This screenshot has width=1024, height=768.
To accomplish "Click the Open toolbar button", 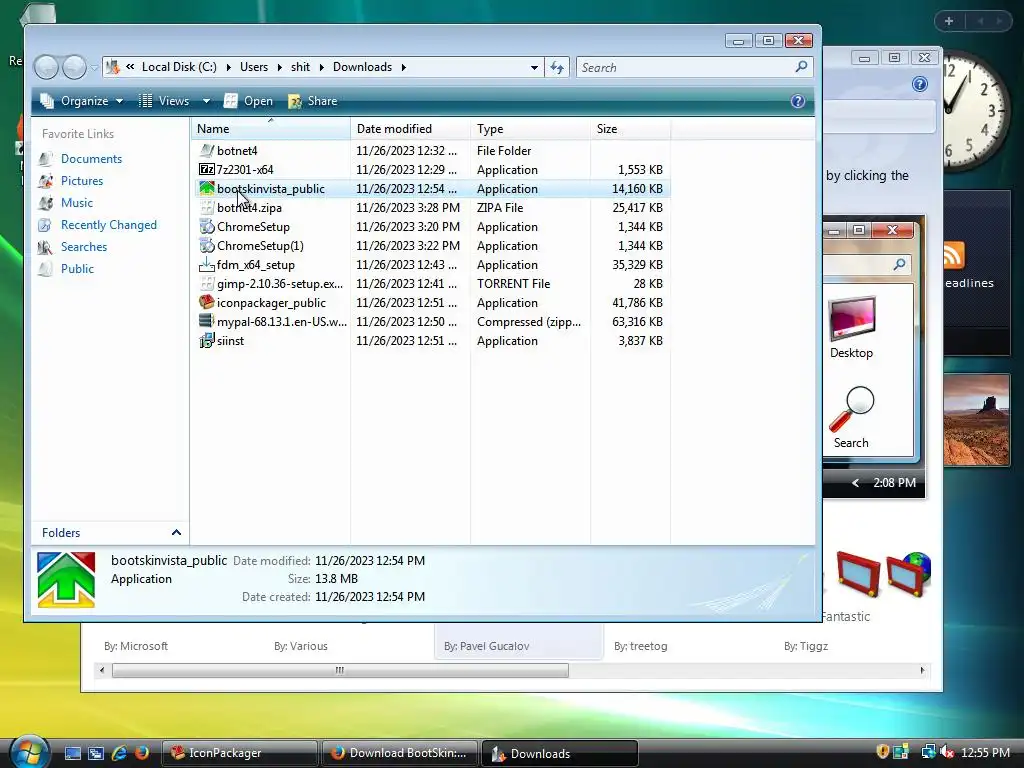I will click(x=249, y=101).
